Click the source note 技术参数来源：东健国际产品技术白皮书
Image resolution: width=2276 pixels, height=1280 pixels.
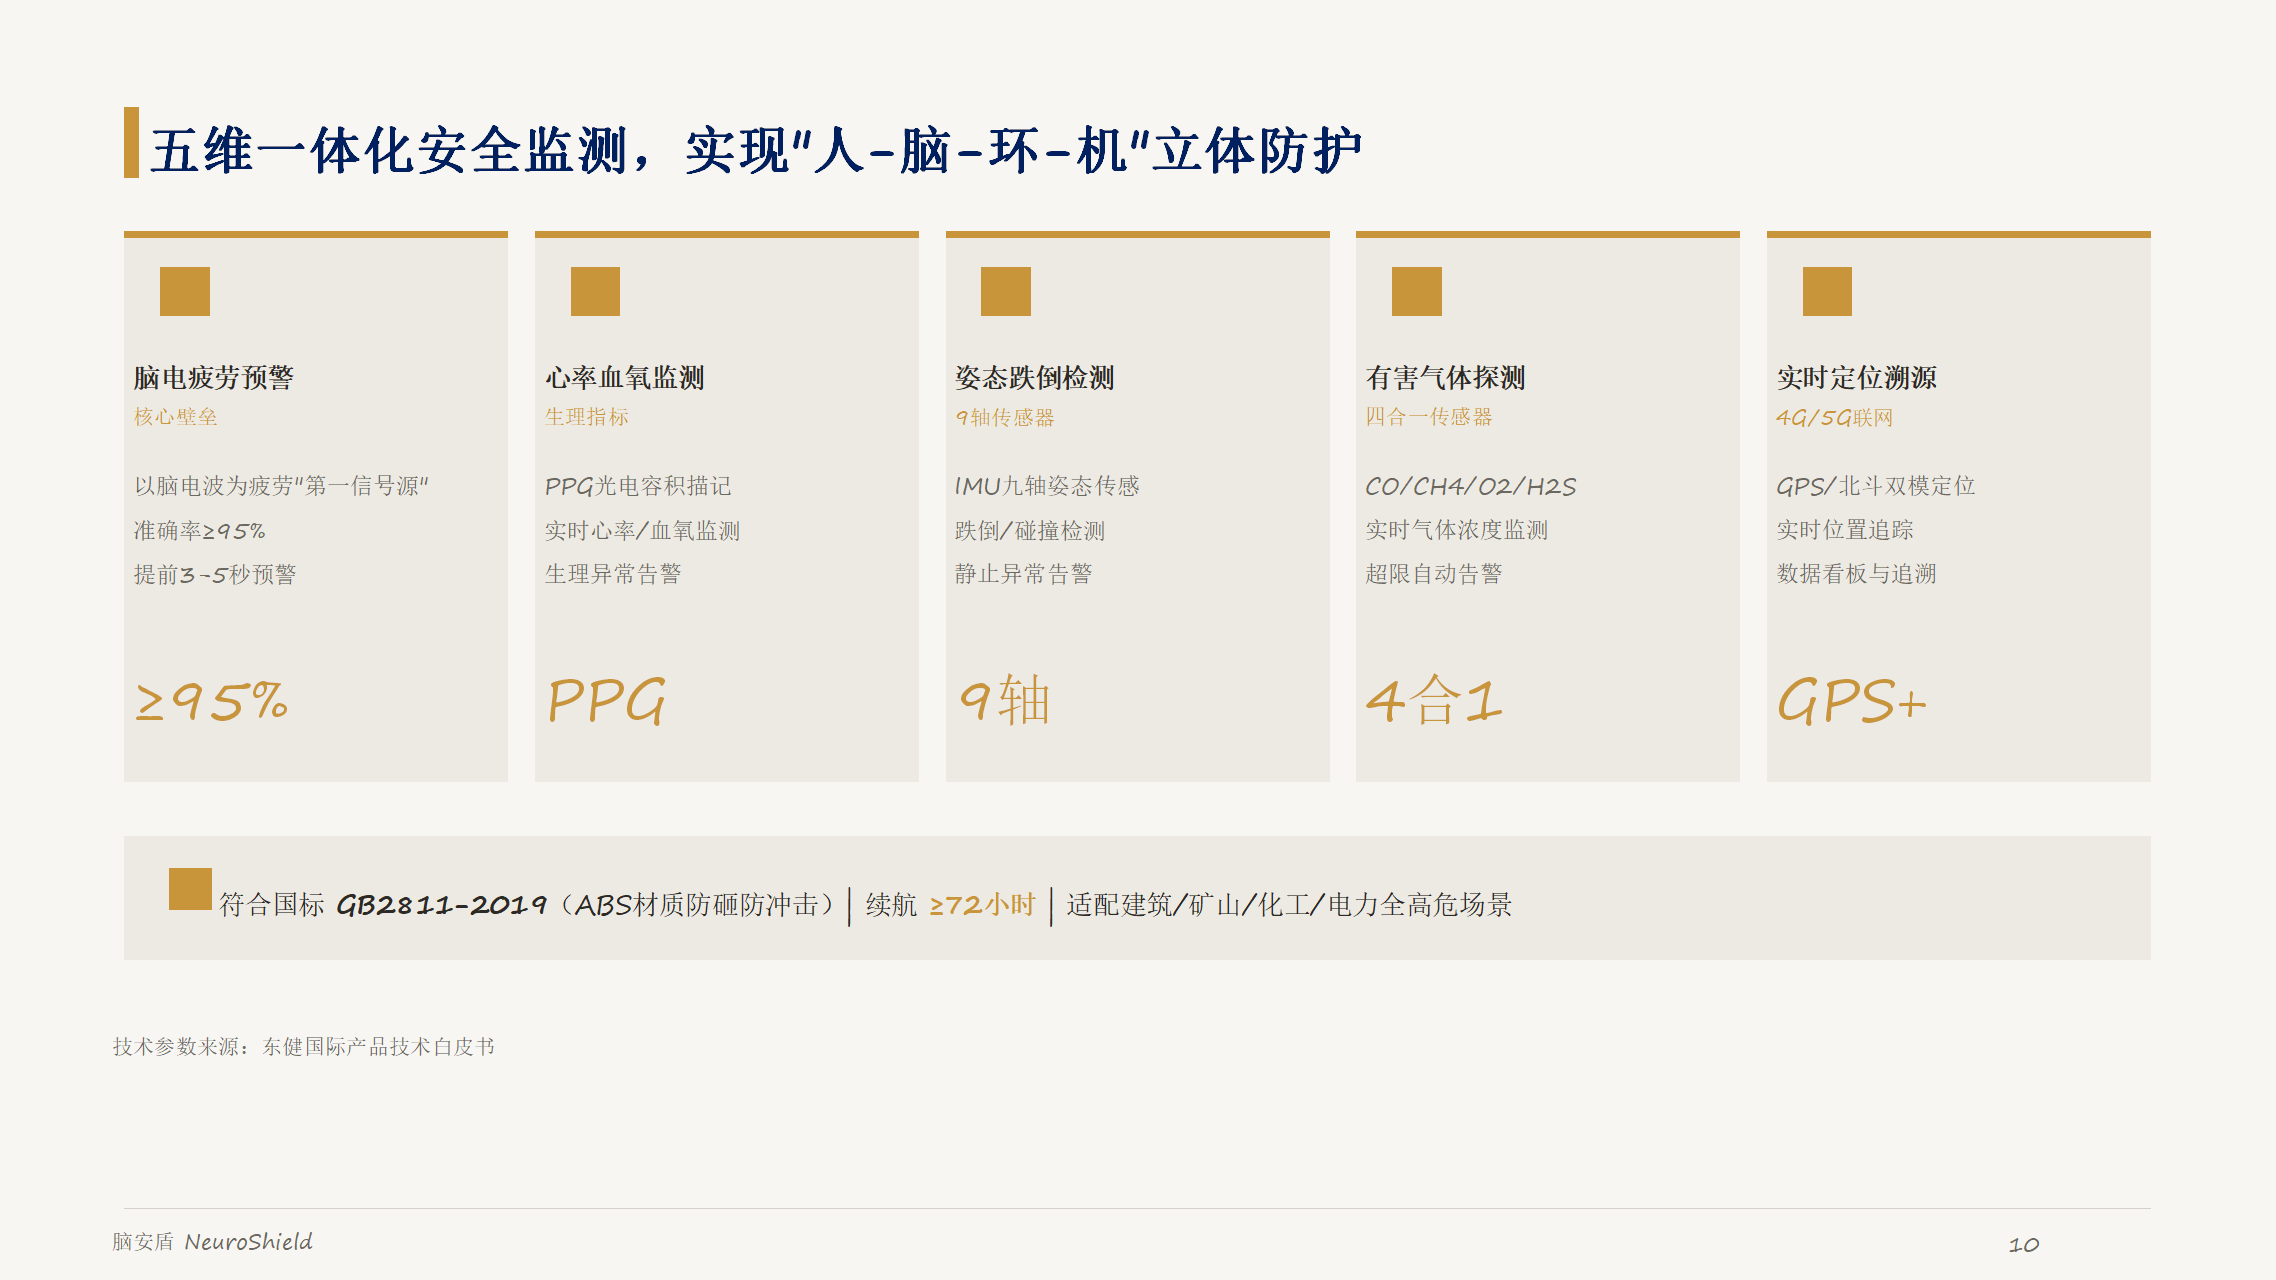click(x=304, y=1047)
